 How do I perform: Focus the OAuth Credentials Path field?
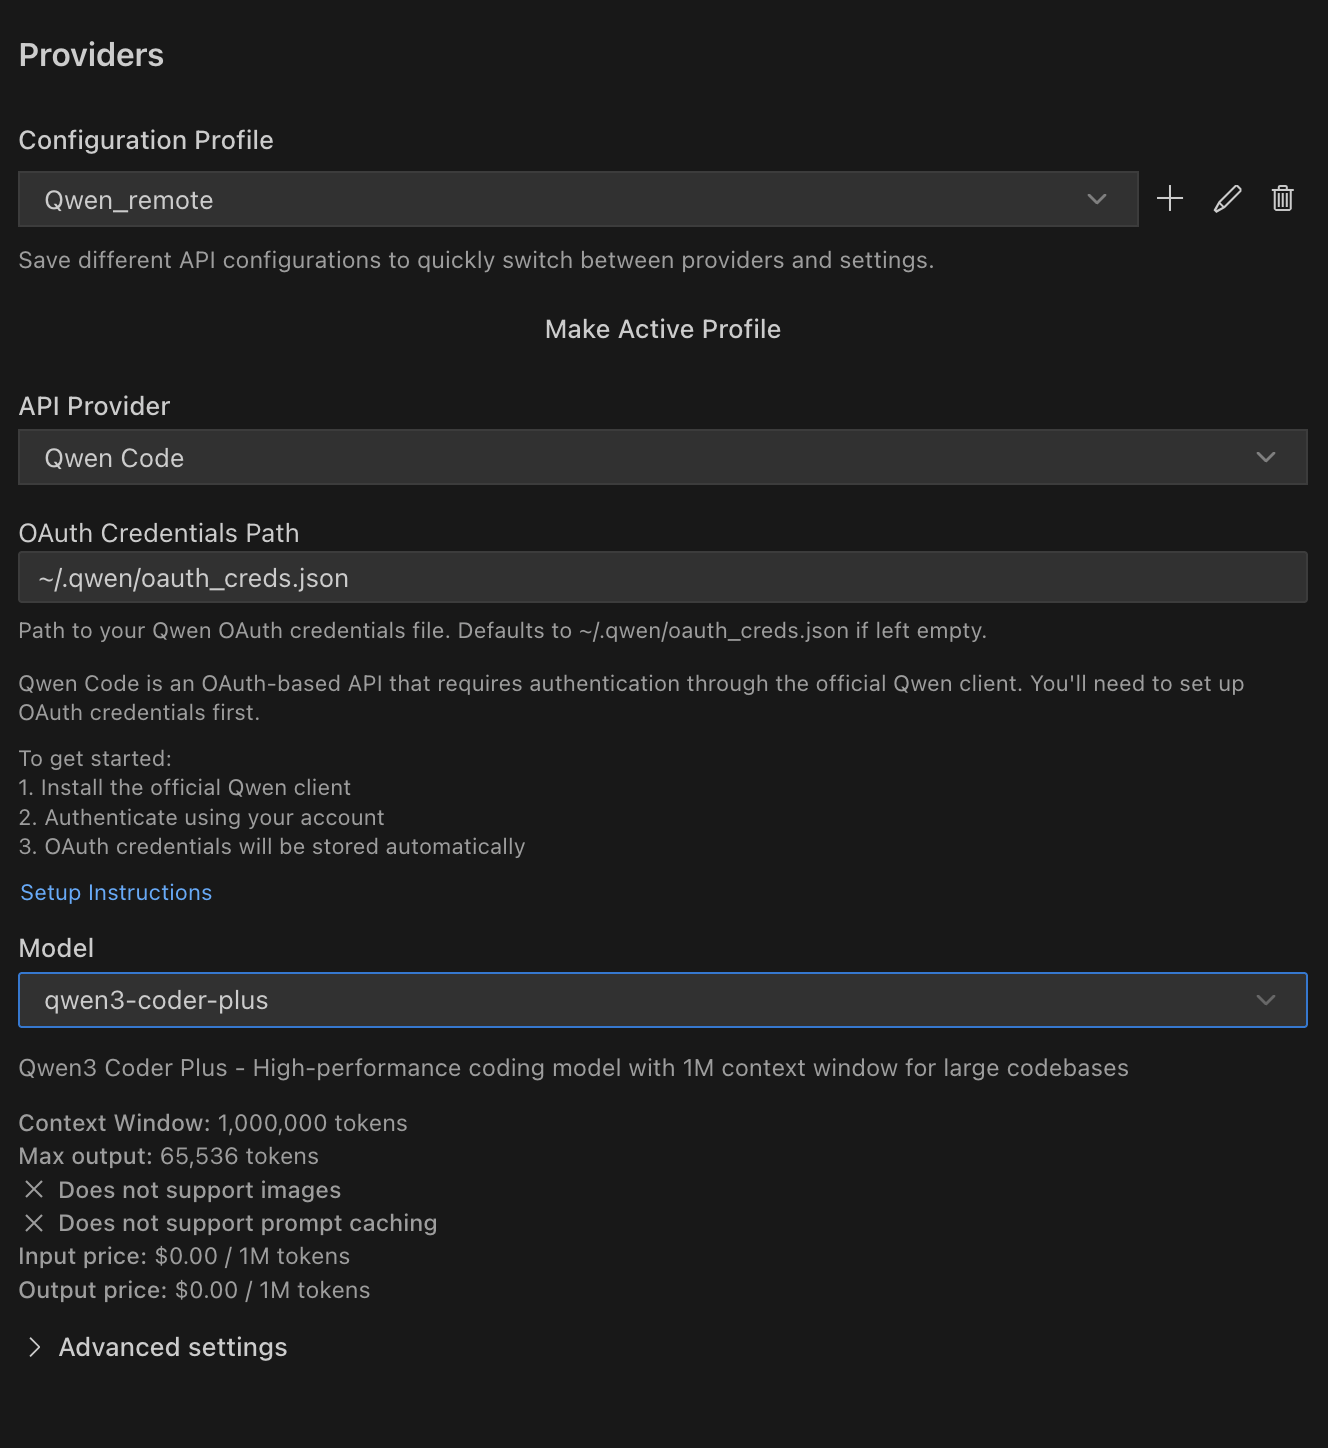(662, 578)
